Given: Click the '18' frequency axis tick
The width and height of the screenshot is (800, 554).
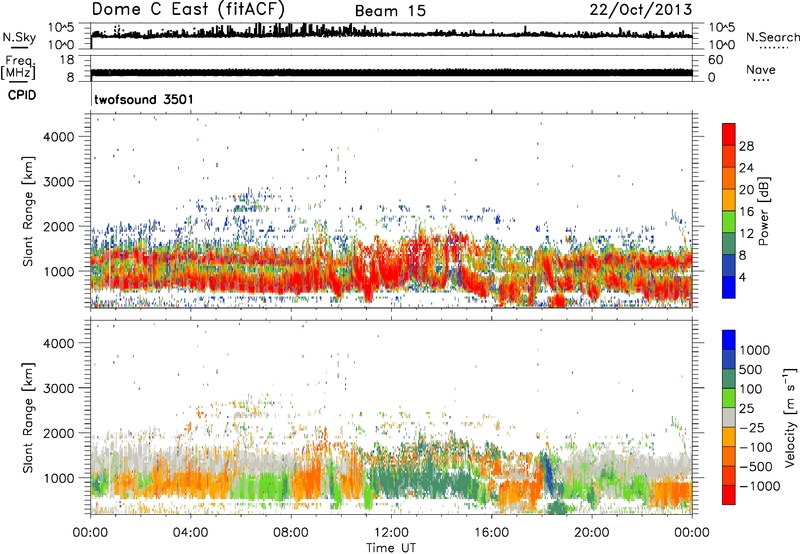Looking at the screenshot, I should [x=67, y=60].
